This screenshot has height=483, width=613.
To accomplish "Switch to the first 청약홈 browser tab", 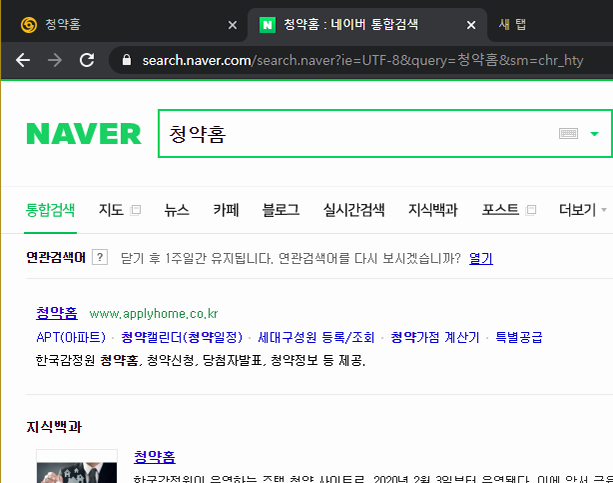I will 123,25.
